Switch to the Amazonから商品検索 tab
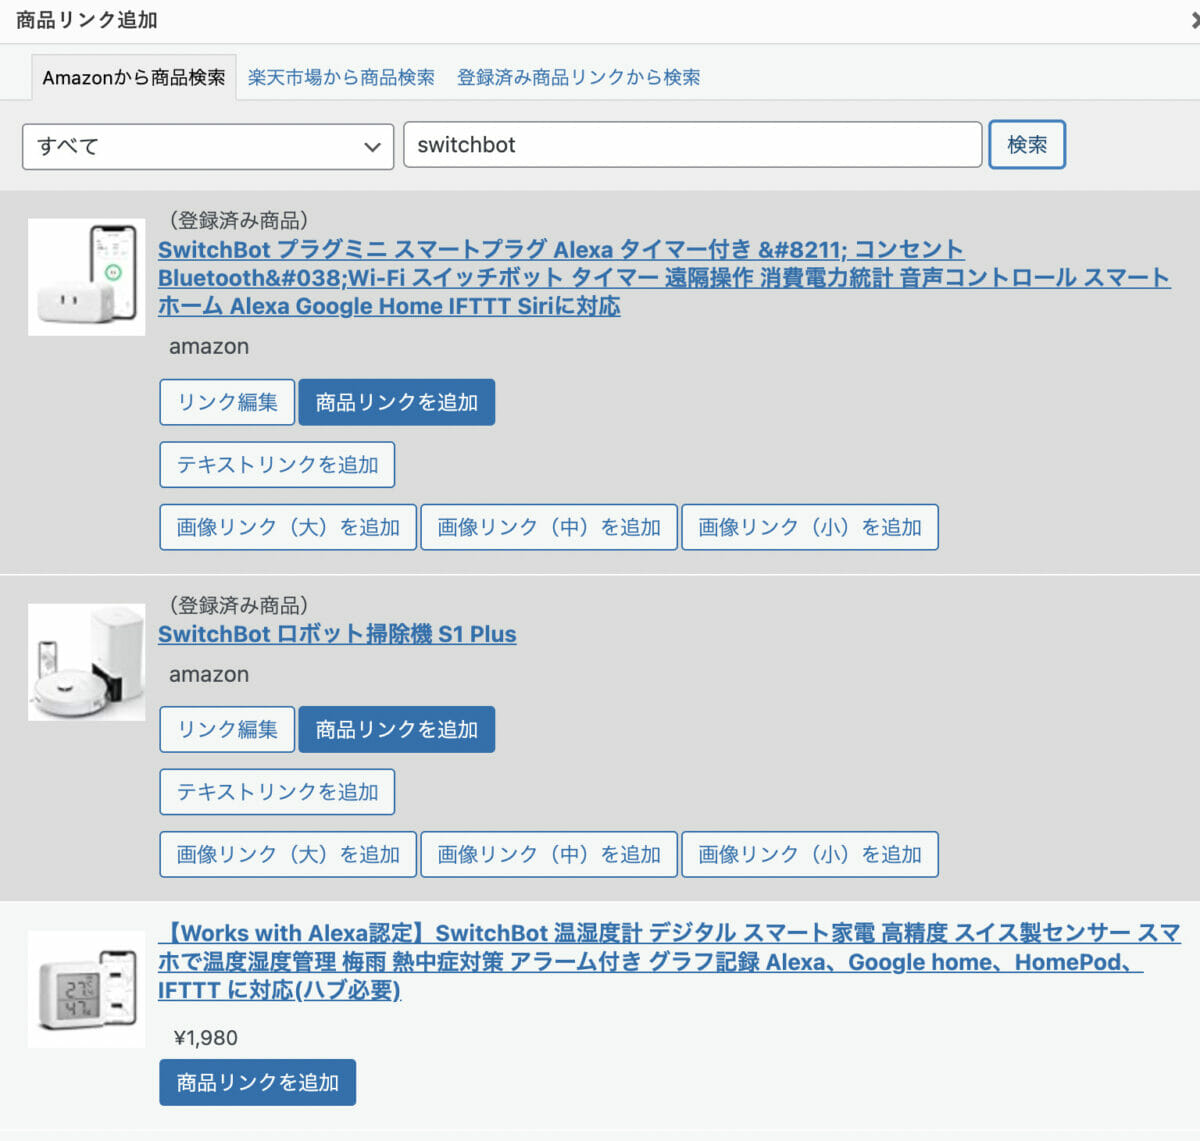Image resolution: width=1200 pixels, height=1141 pixels. [134, 77]
